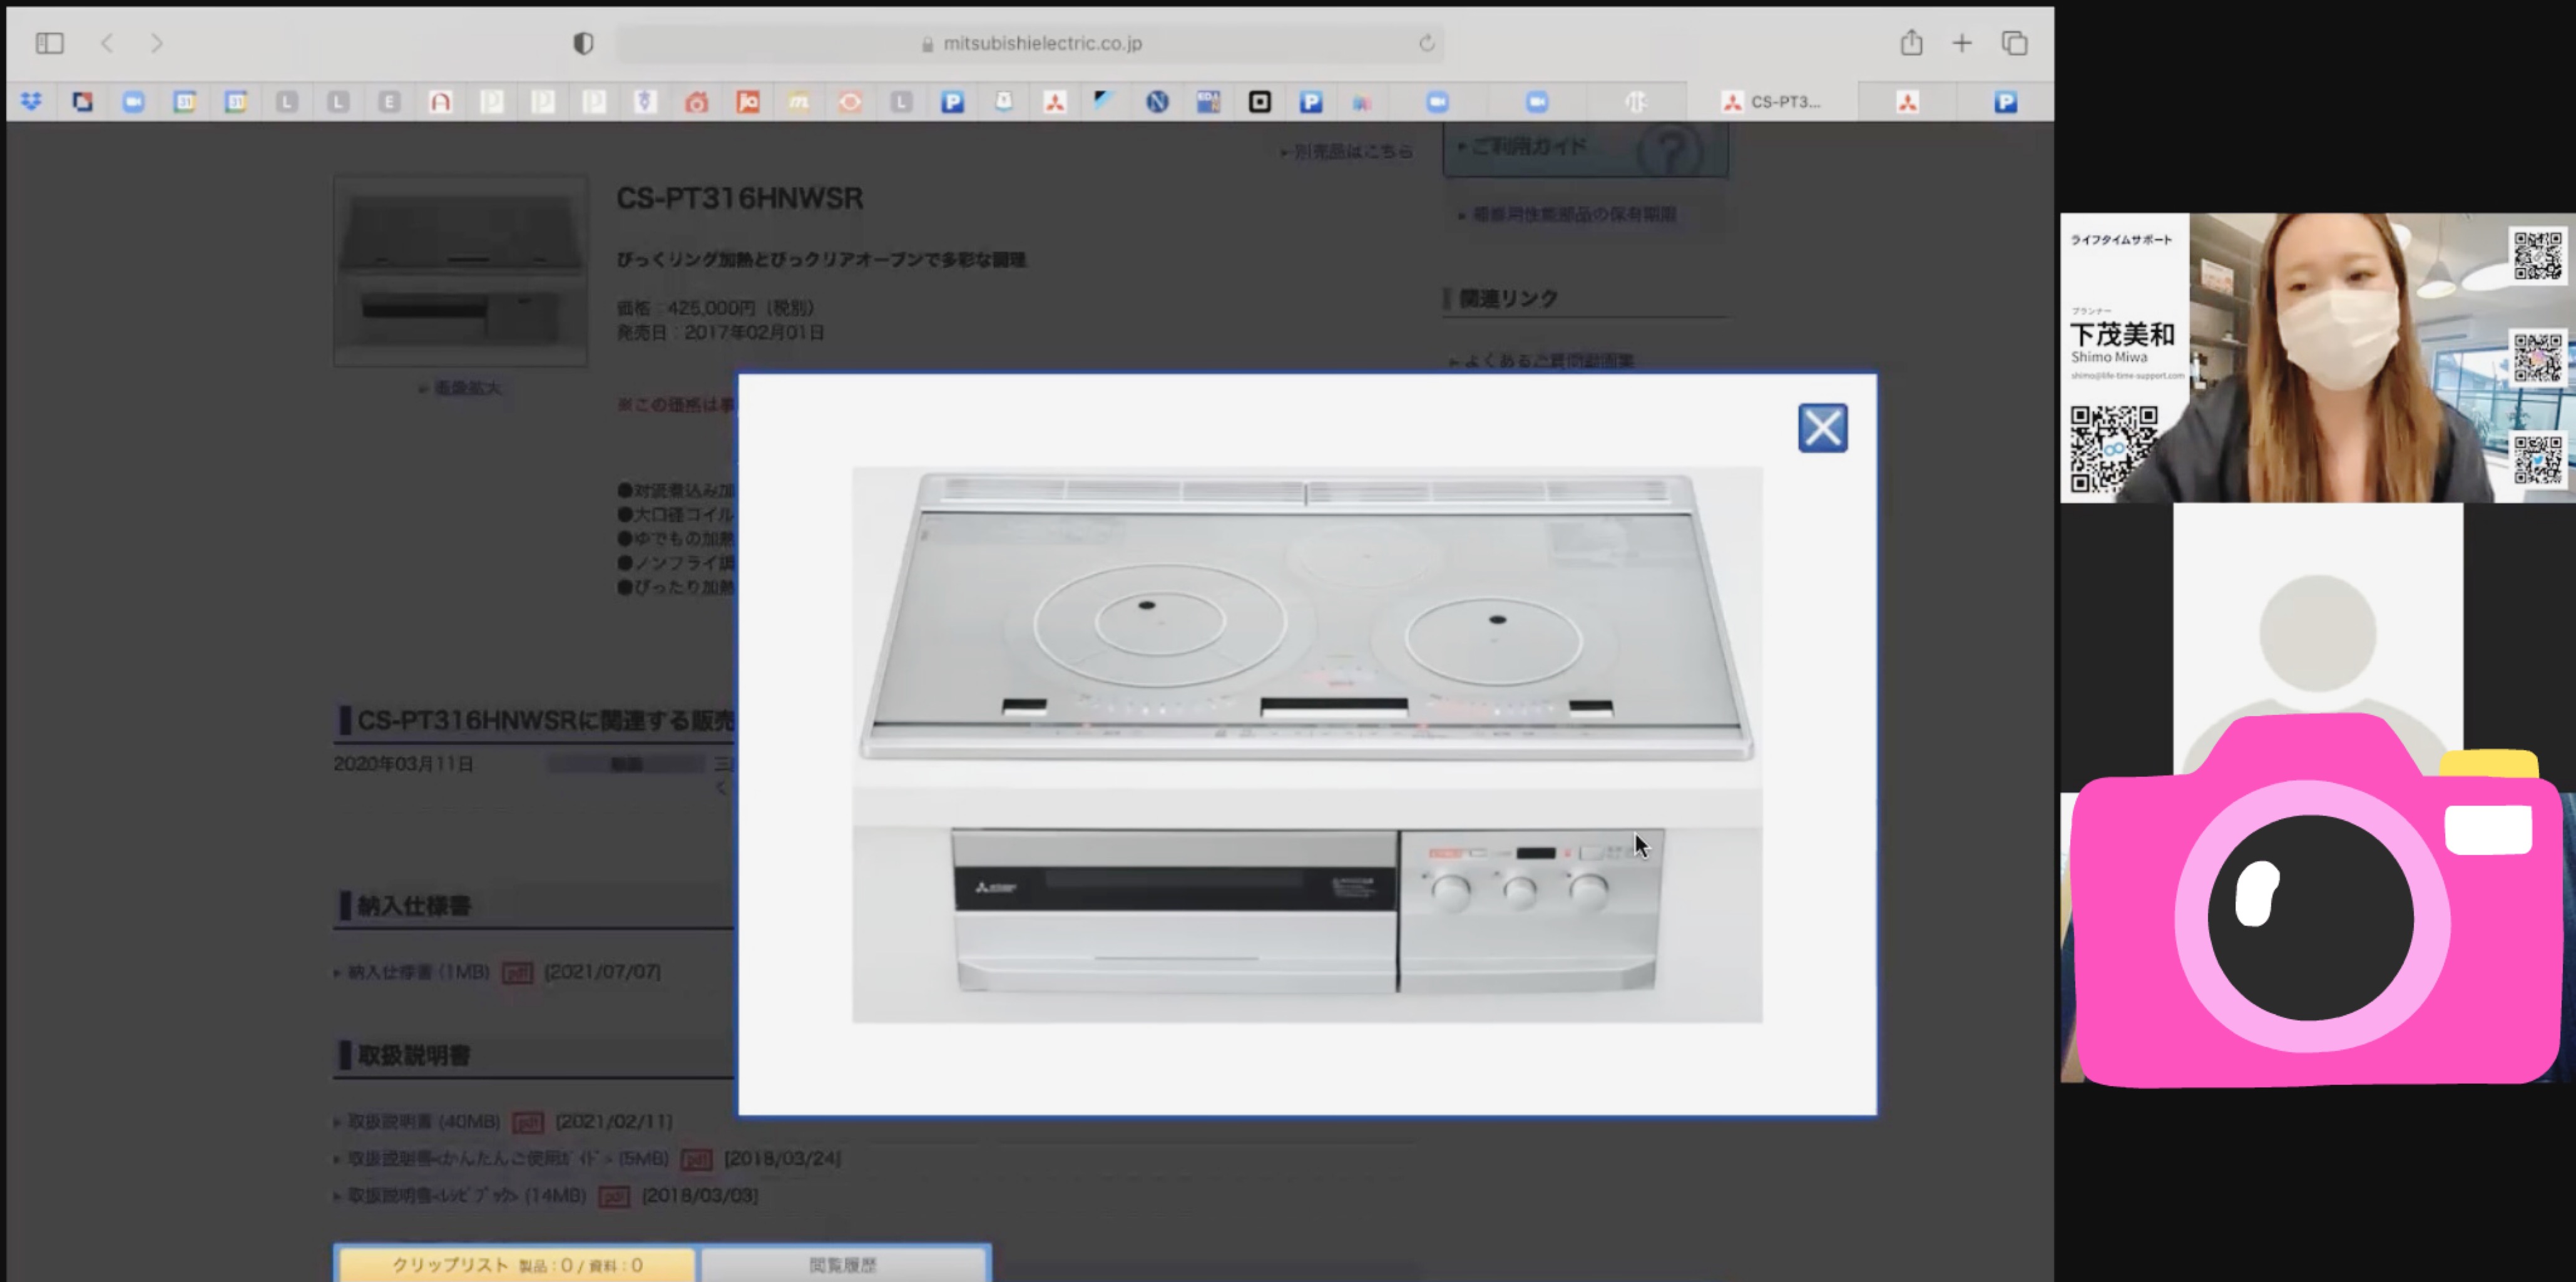Open the 取扱説明書 (40MB) link

coord(423,1122)
